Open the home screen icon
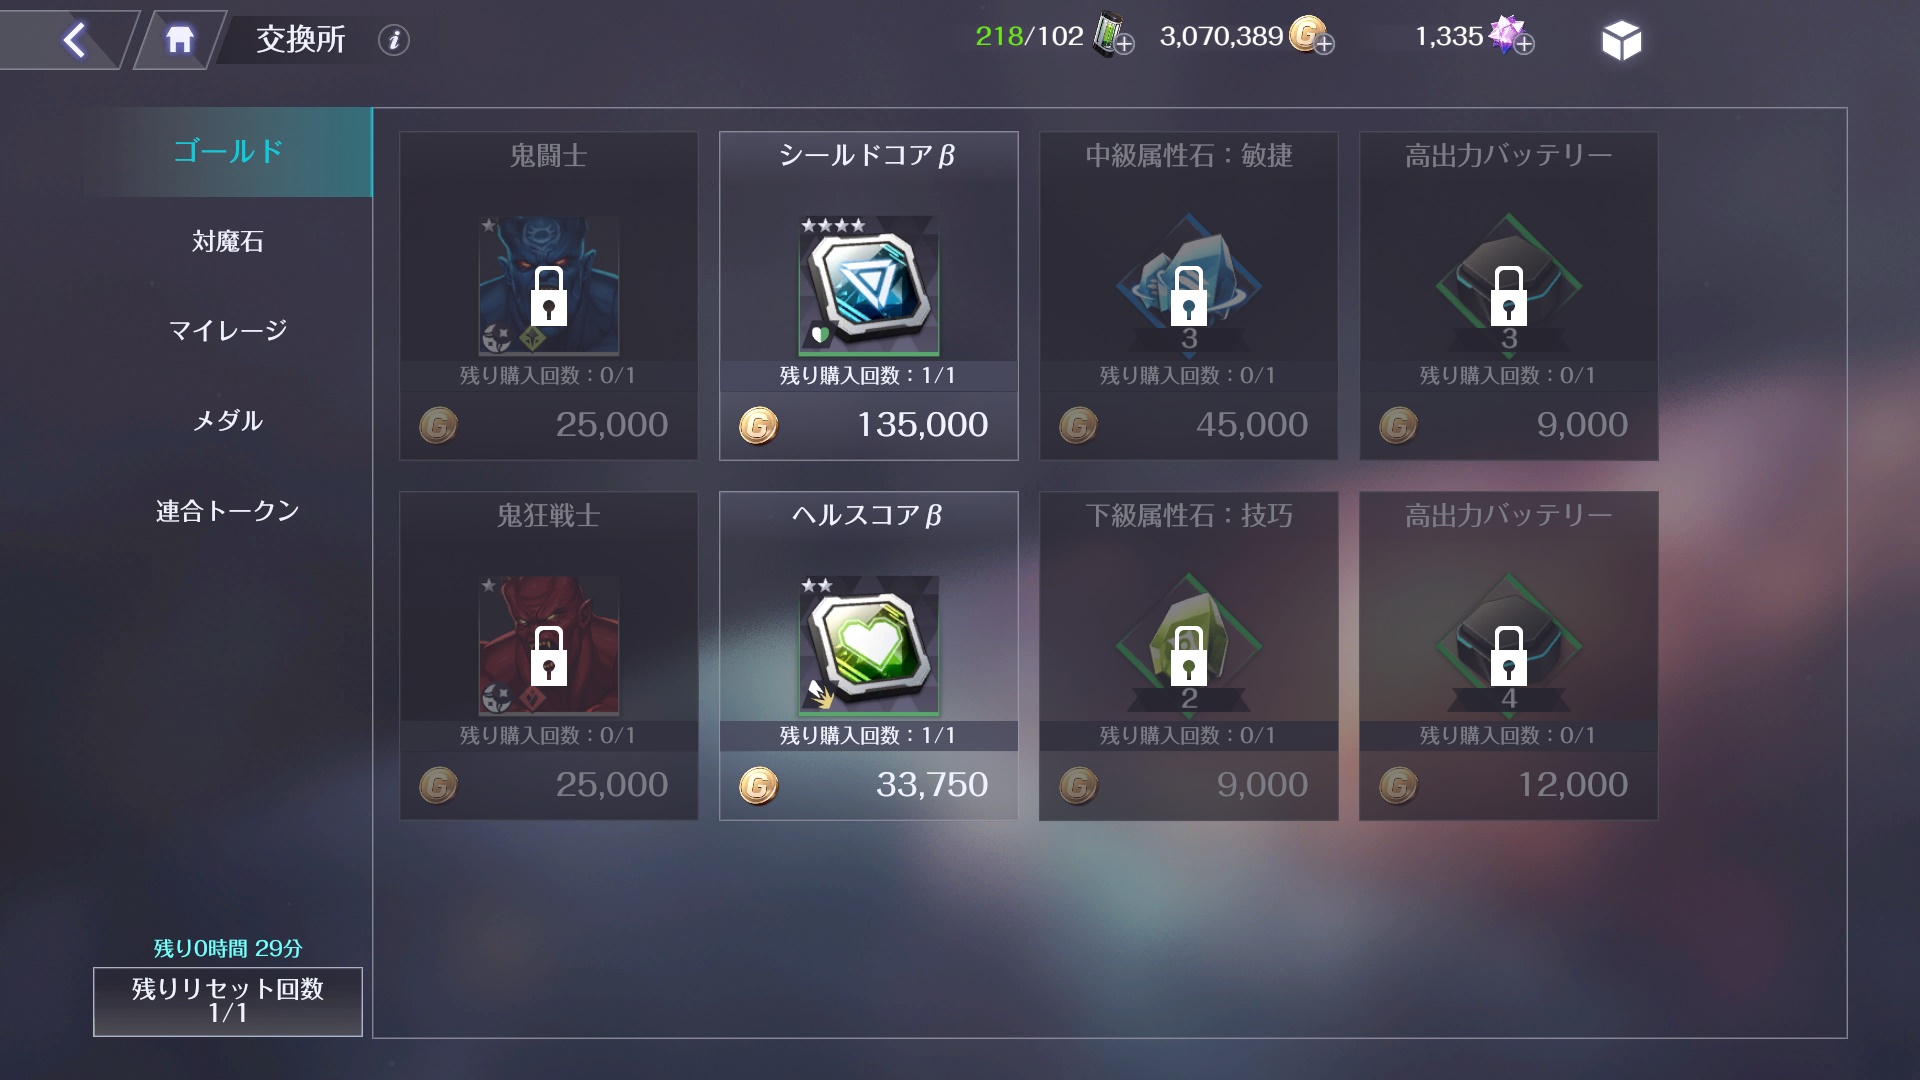This screenshot has width=1920, height=1080. point(180,40)
